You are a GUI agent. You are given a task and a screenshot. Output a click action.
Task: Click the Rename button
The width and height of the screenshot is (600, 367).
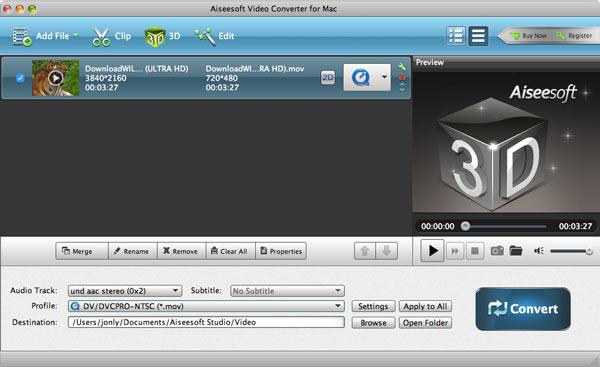coord(133,251)
